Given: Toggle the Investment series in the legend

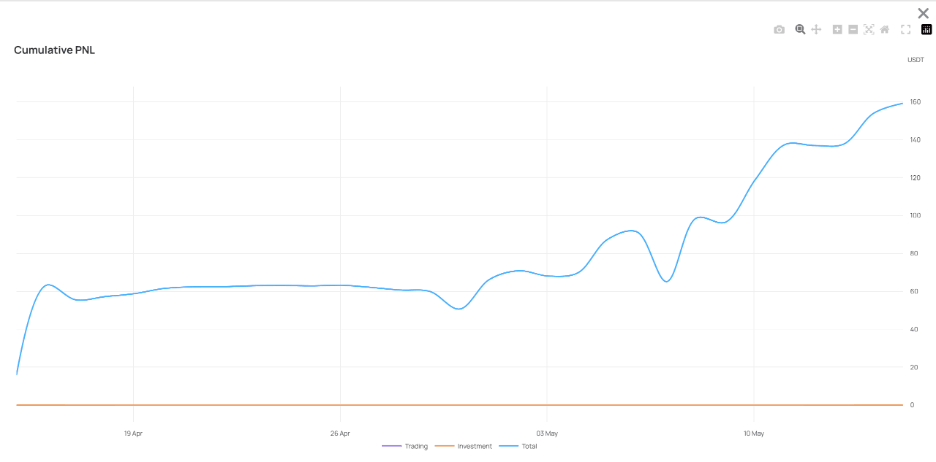Looking at the screenshot, I should coord(475,446).
